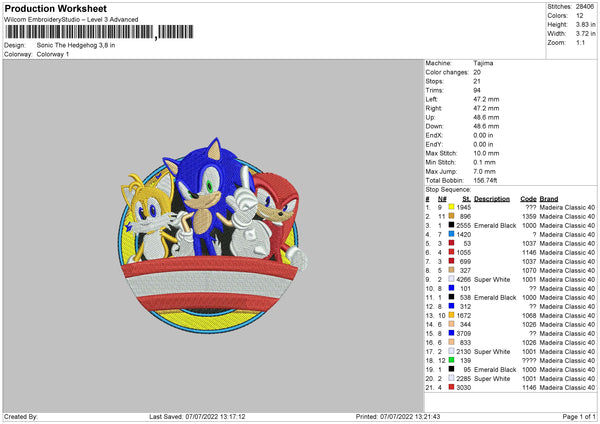
Task: Click the Trims value 94
Action: click(x=477, y=90)
